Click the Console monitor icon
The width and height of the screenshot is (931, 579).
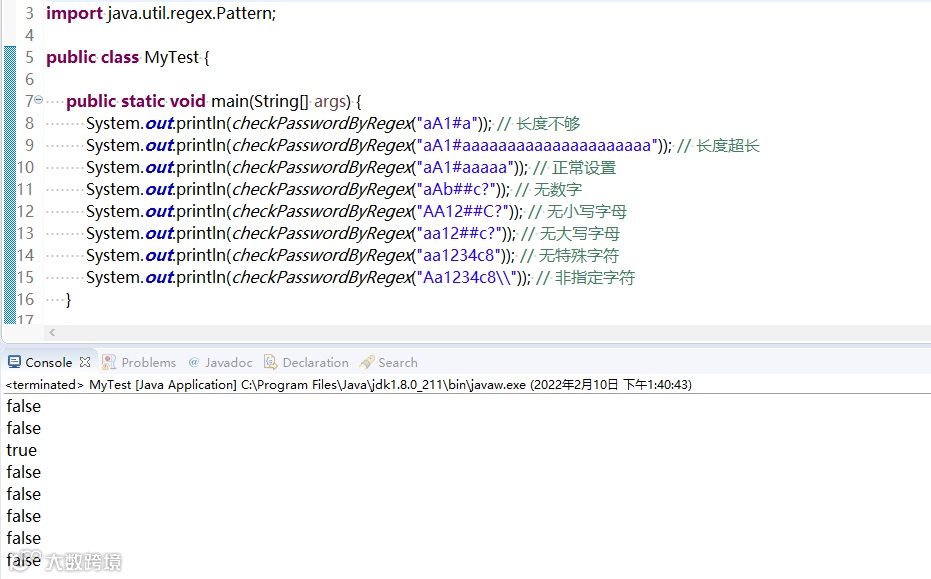[14, 362]
